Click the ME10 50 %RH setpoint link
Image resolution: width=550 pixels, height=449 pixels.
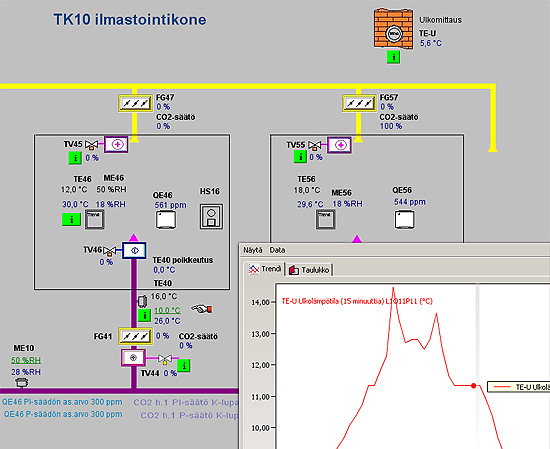(x=26, y=360)
